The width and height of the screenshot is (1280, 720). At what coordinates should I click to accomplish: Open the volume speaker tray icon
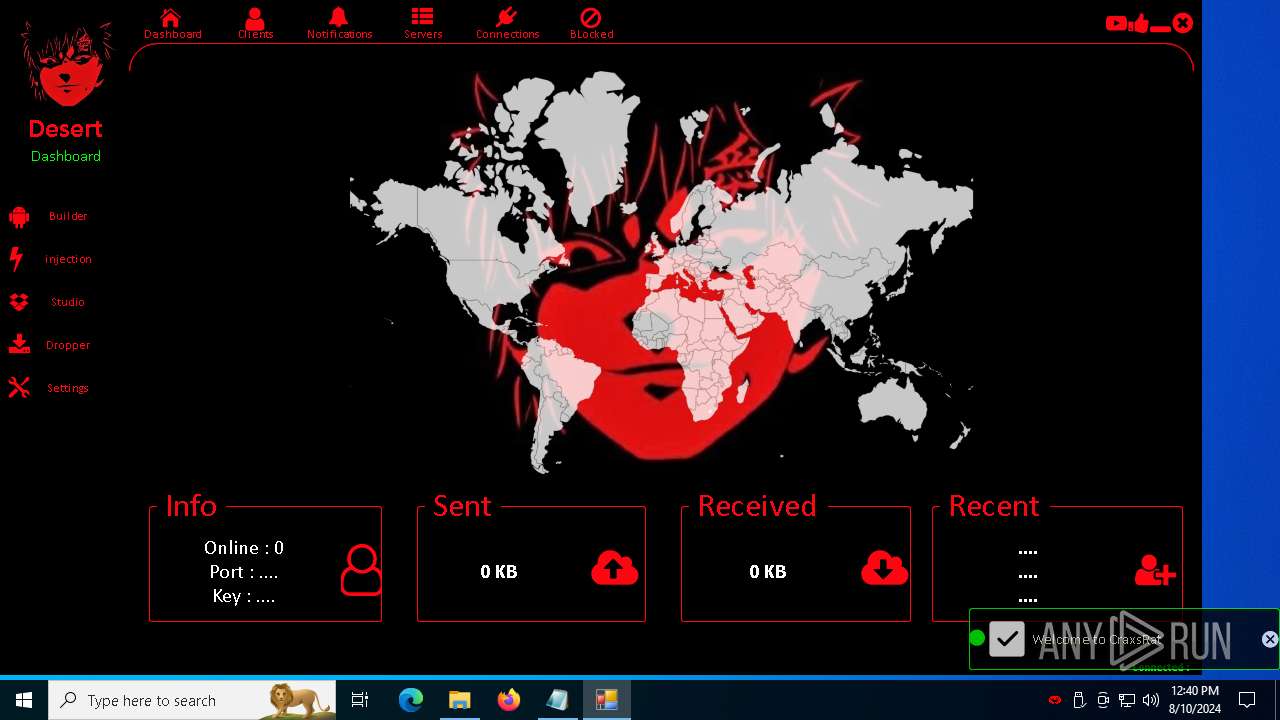[1151, 700]
